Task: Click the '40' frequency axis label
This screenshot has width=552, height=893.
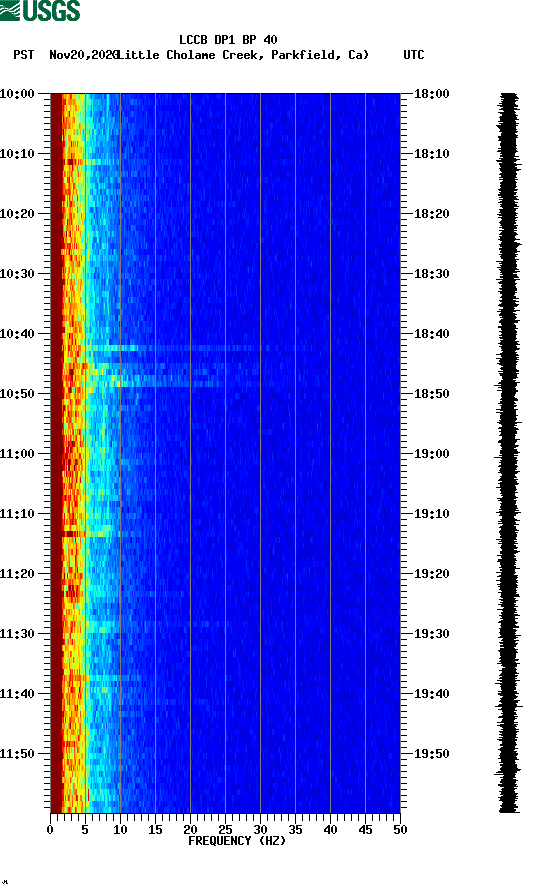Action: (x=330, y=830)
